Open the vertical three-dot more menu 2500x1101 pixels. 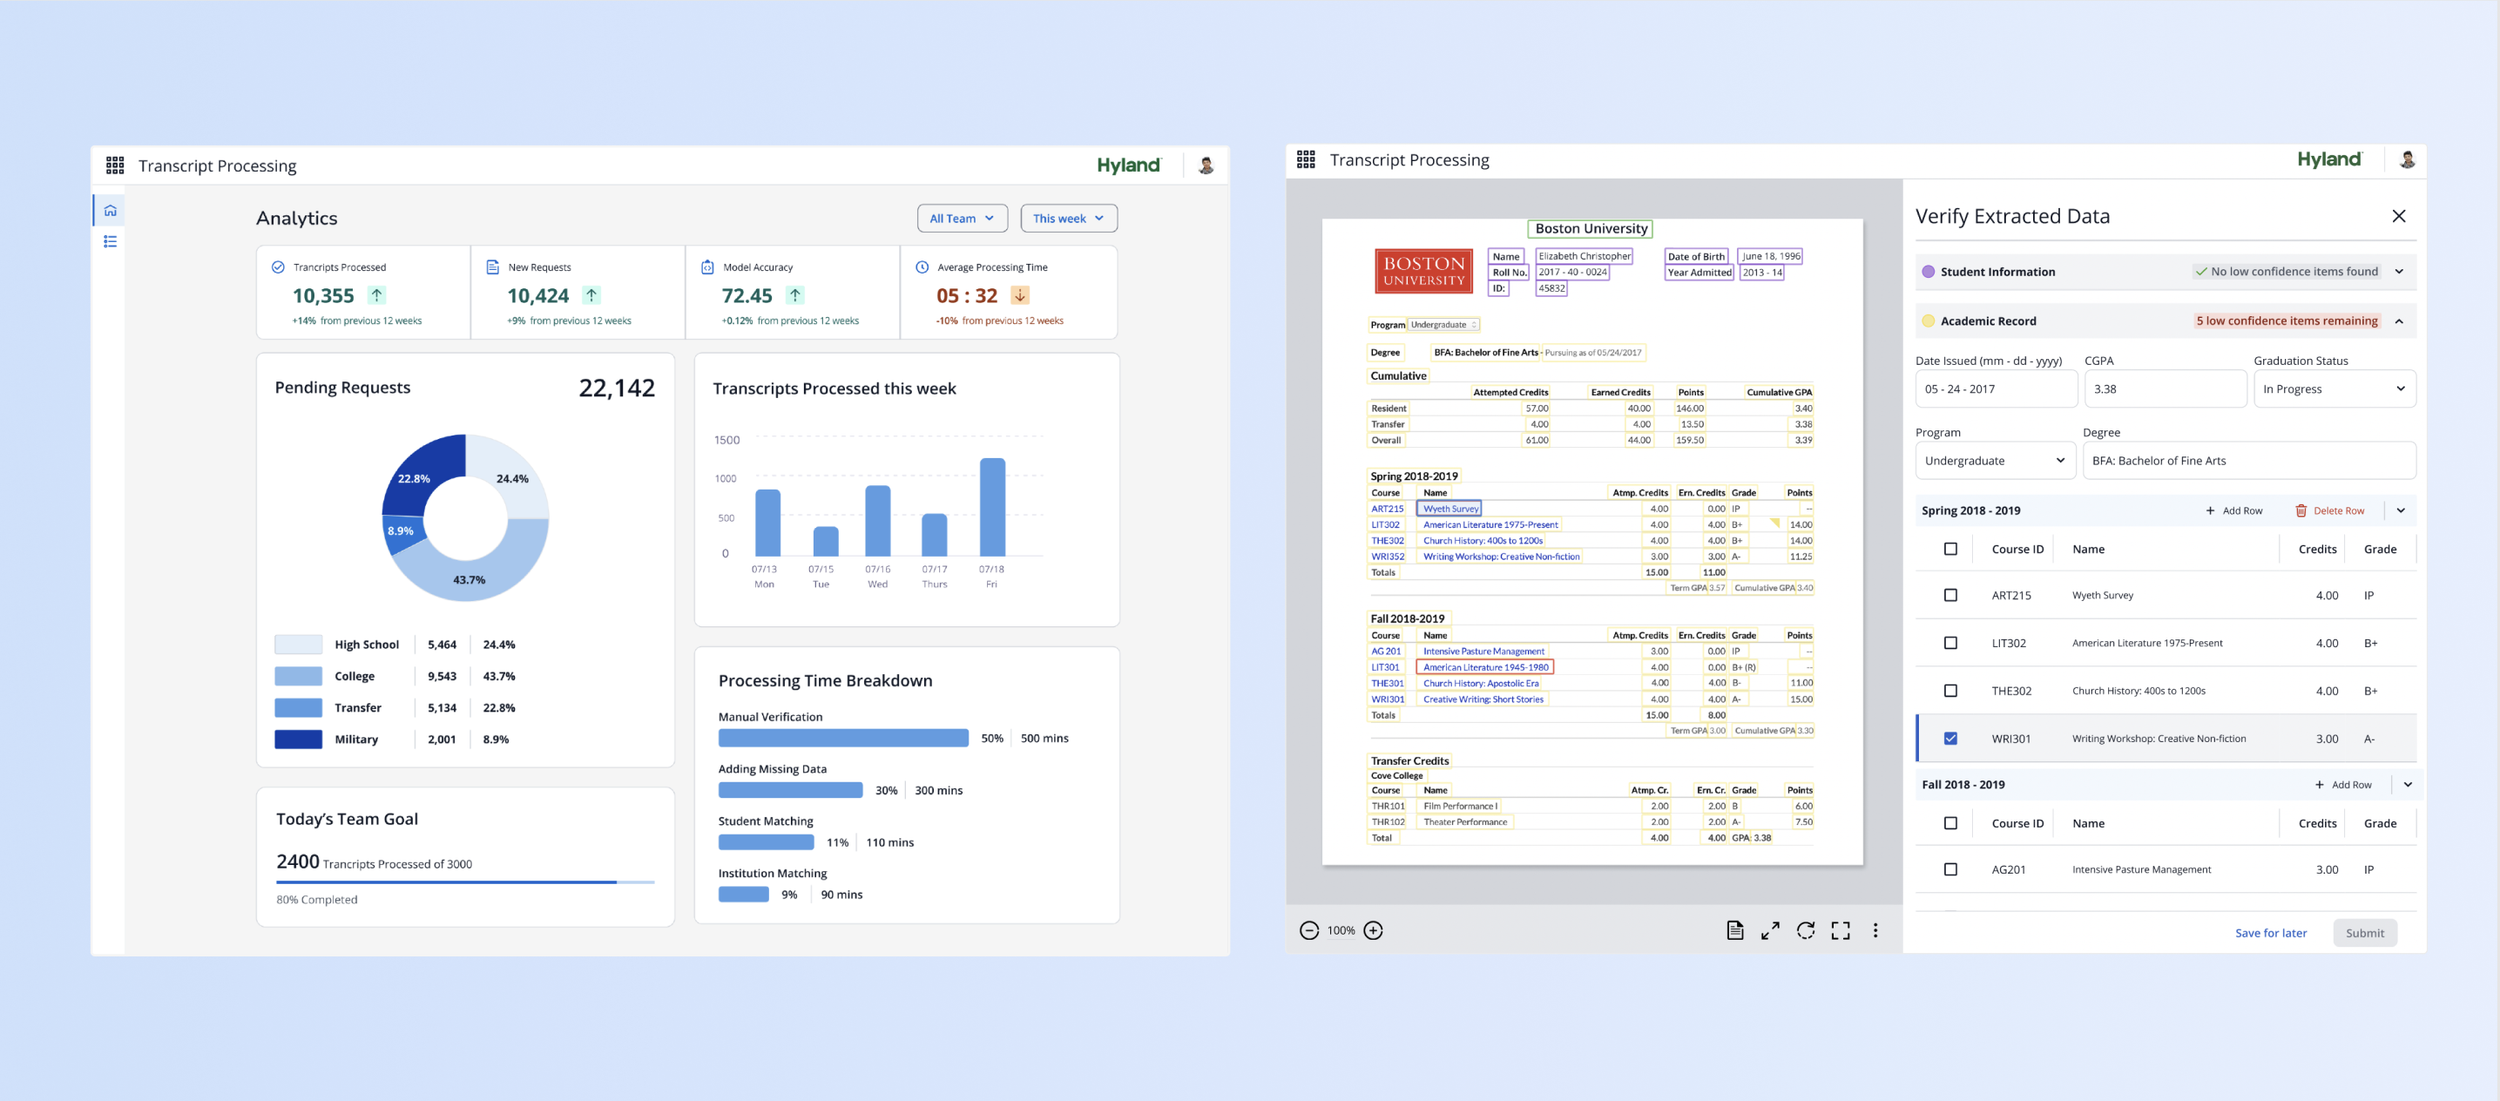(x=1875, y=931)
